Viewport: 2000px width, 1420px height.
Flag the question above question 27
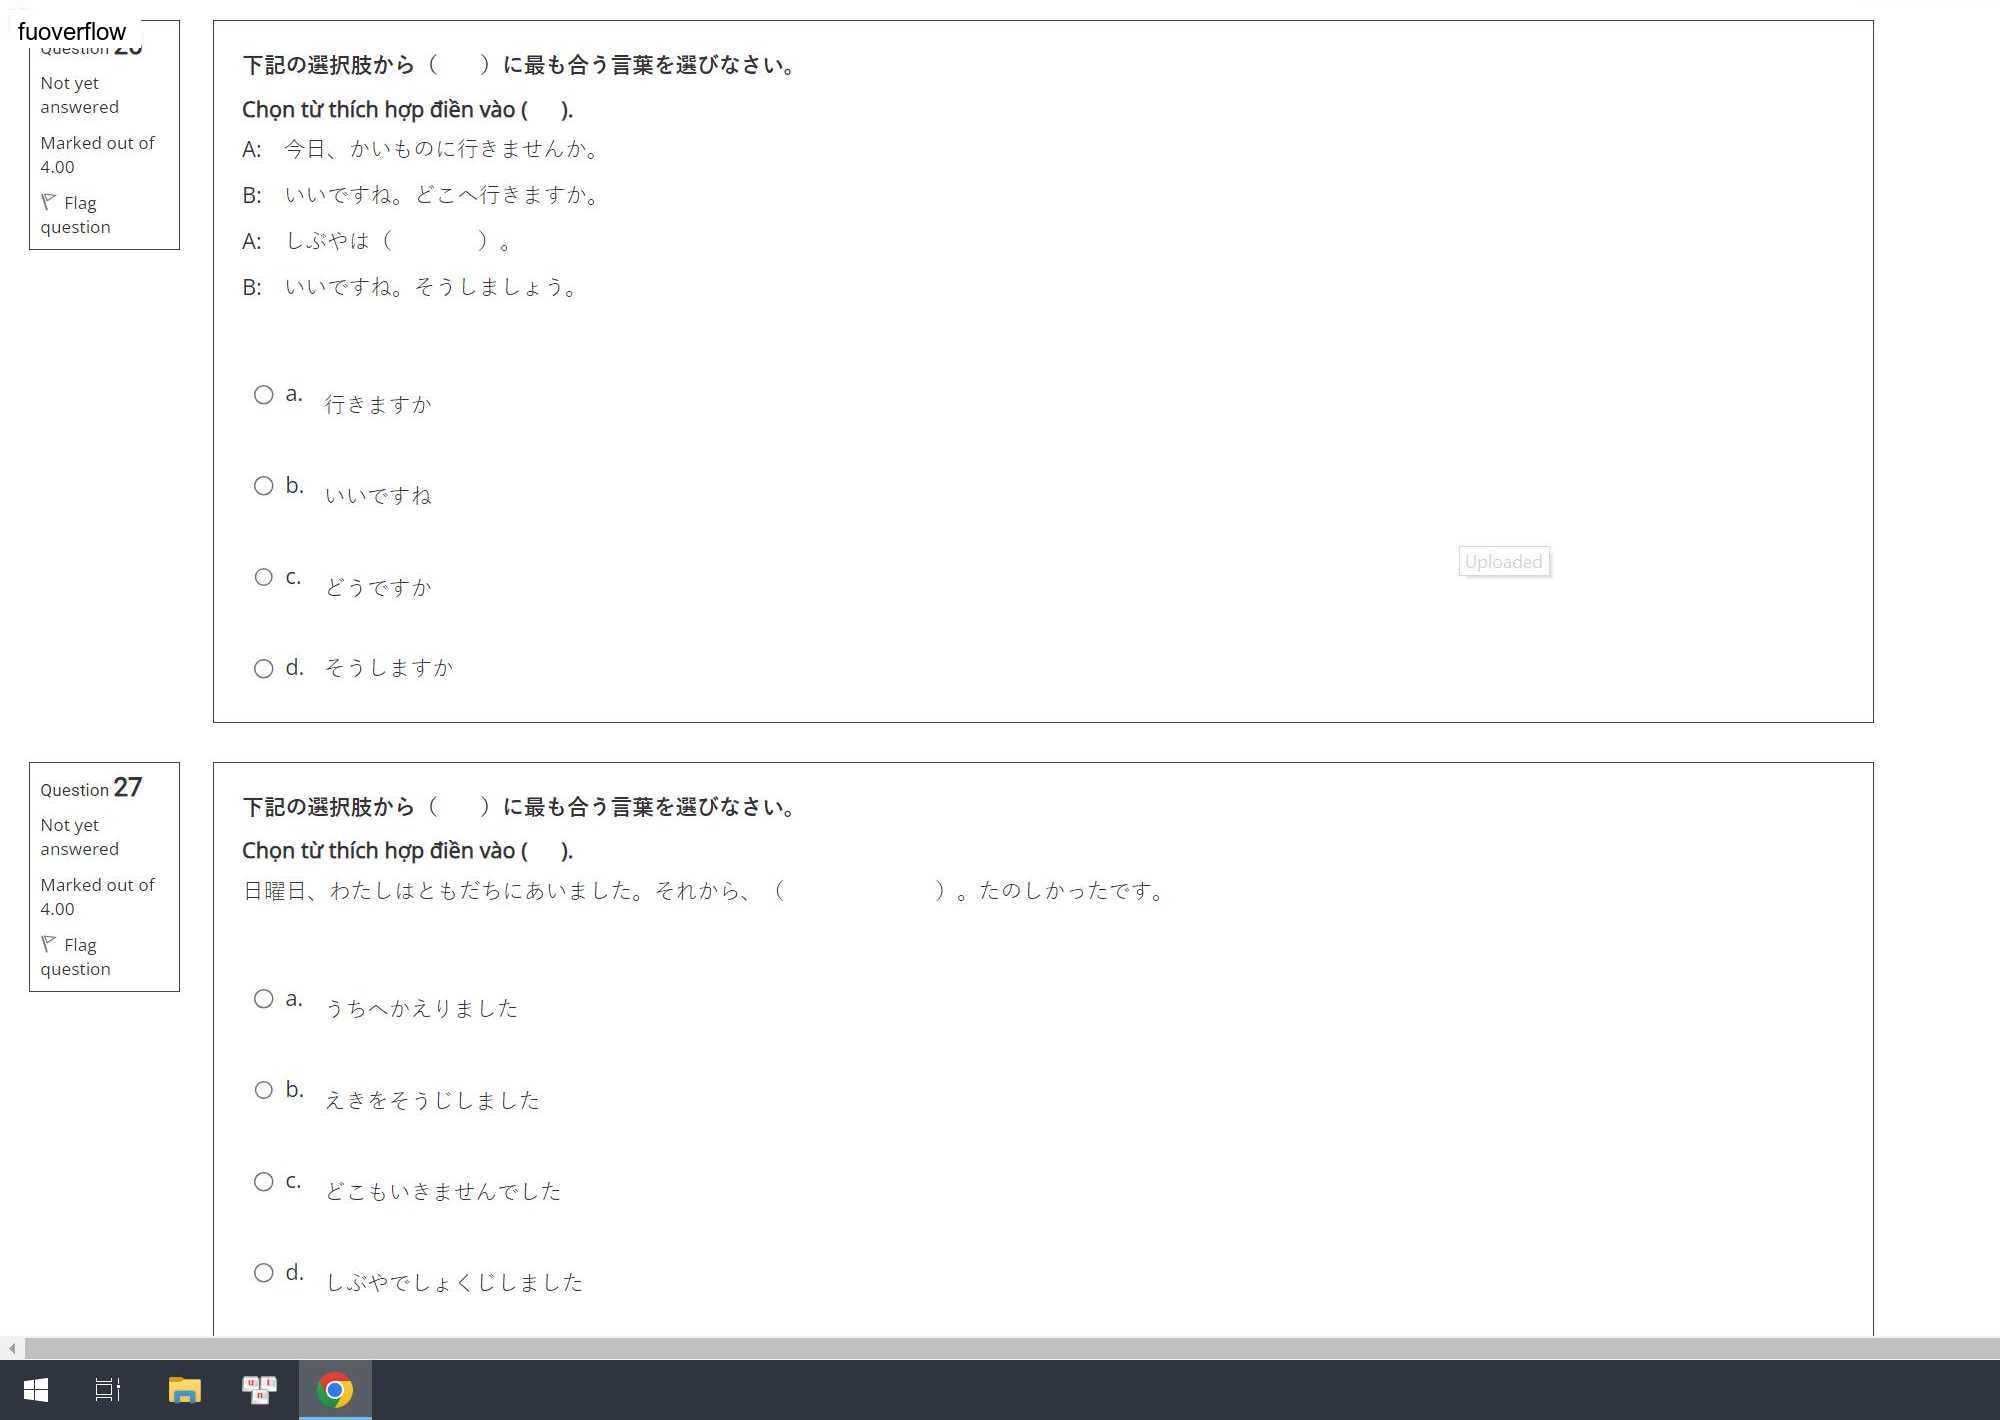point(75,215)
